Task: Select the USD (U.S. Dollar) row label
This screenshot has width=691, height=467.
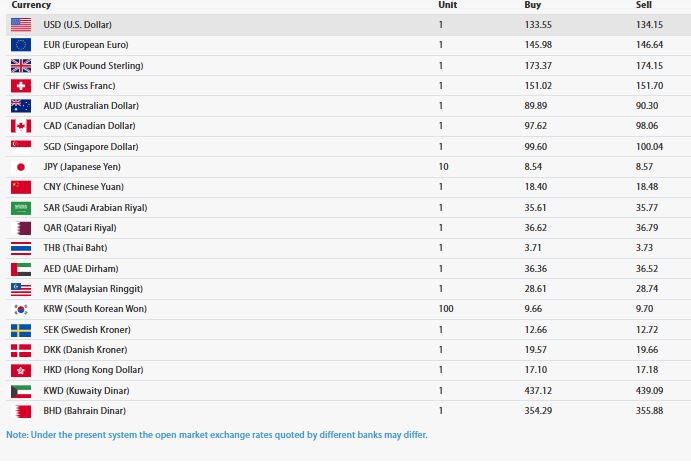Action: 78,25
